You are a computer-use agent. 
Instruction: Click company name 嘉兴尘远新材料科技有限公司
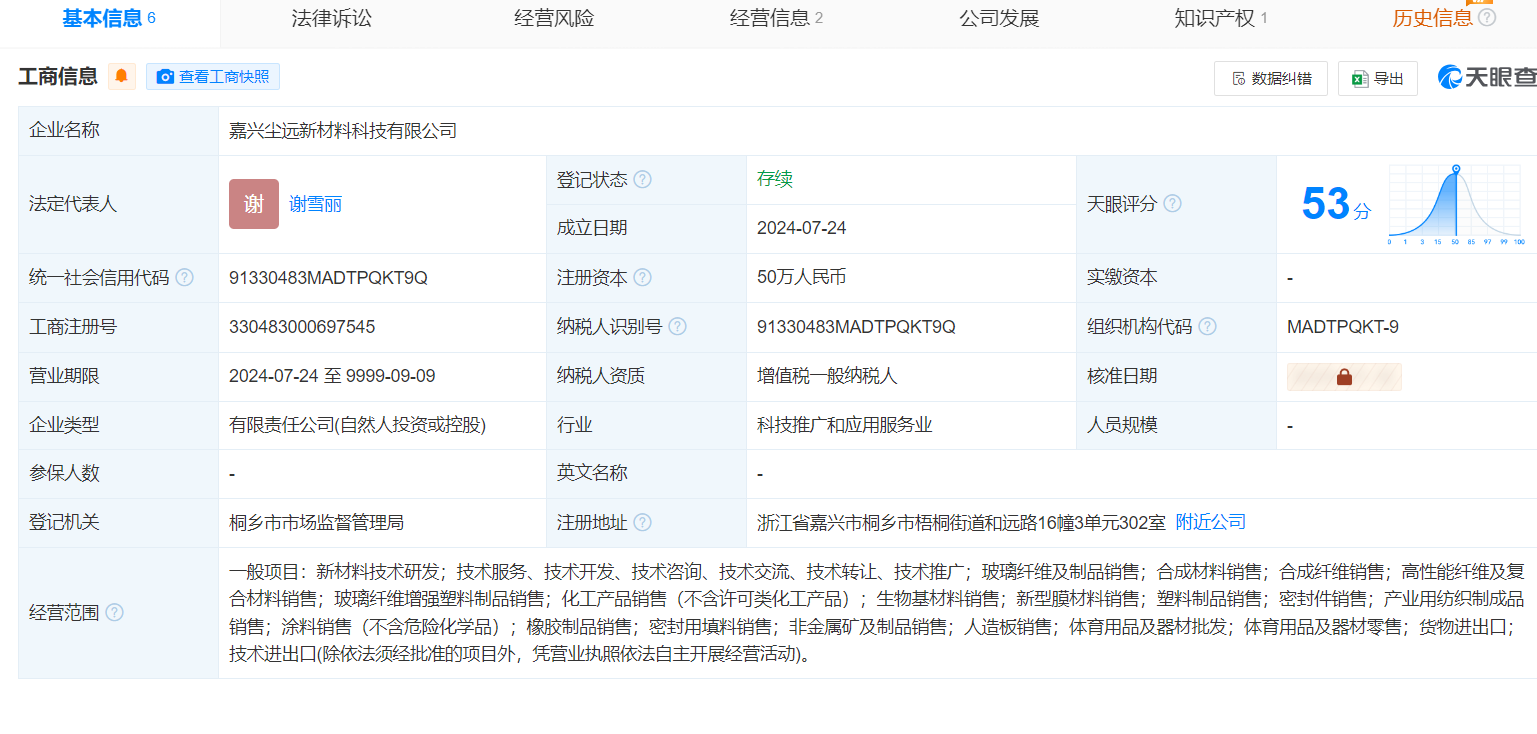pyautogui.click(x=343, y=131)
